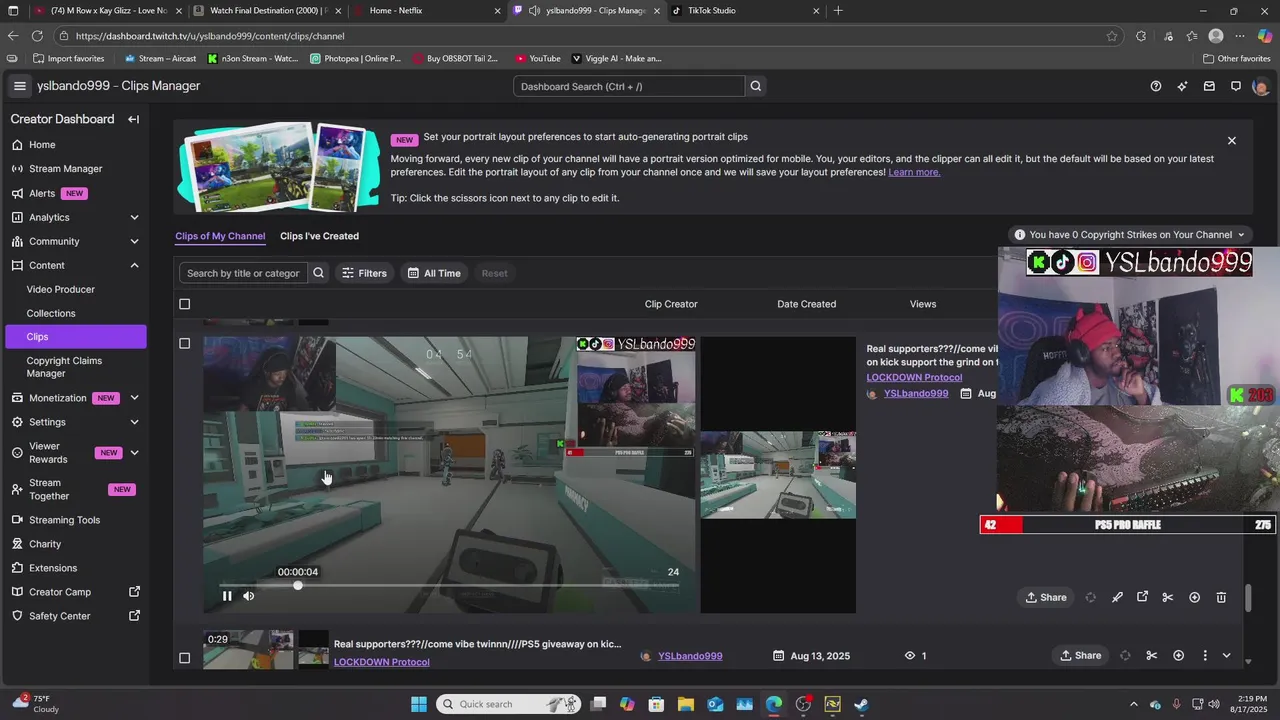Click the page vertical scrollbar thumb
The height and width of the screenshot is (720, 1280).
[1248, 598]
